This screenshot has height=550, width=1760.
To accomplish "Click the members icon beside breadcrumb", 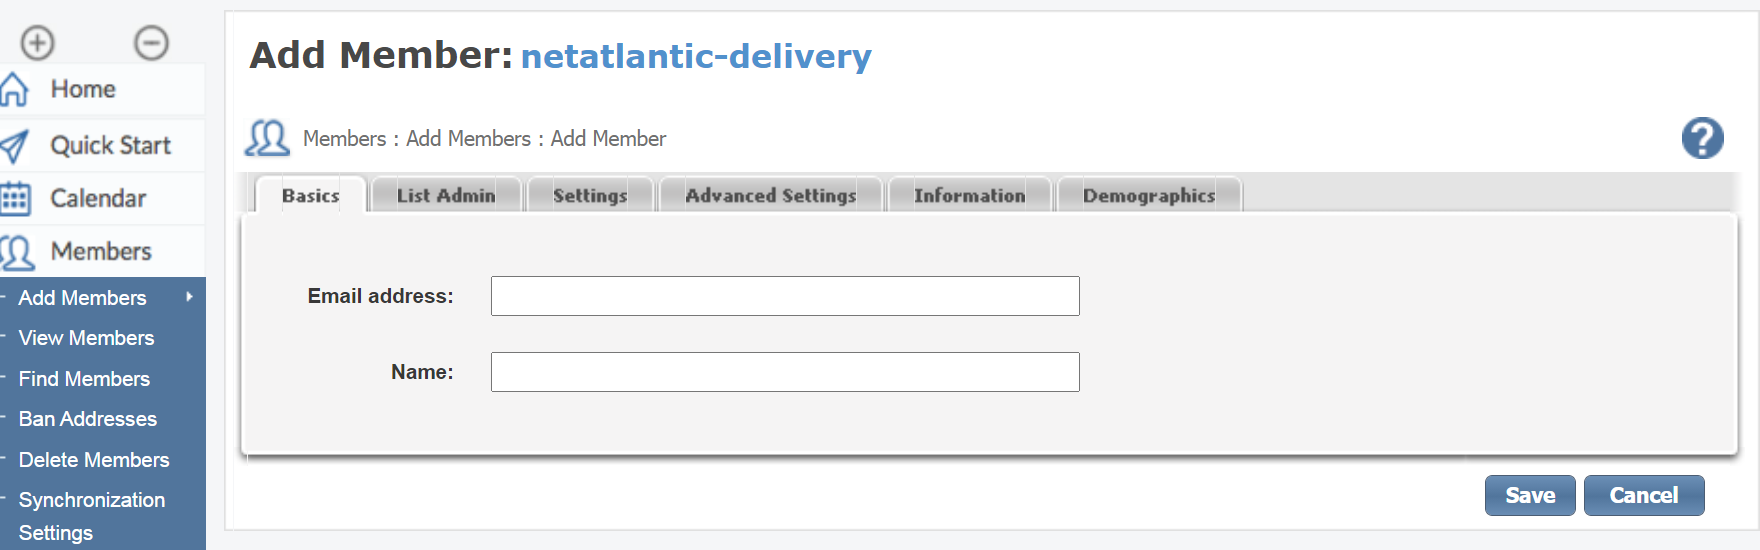I will click(267, 138).
